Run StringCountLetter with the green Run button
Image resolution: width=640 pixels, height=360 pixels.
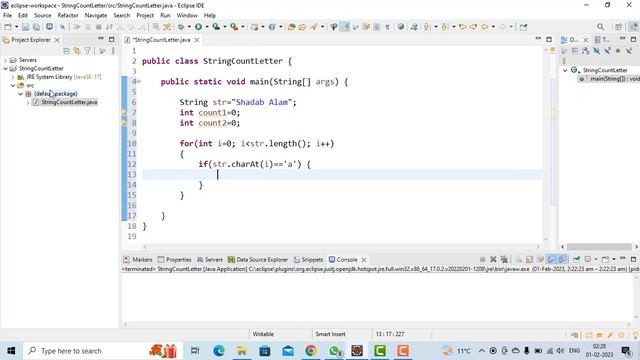pos(198,27)
